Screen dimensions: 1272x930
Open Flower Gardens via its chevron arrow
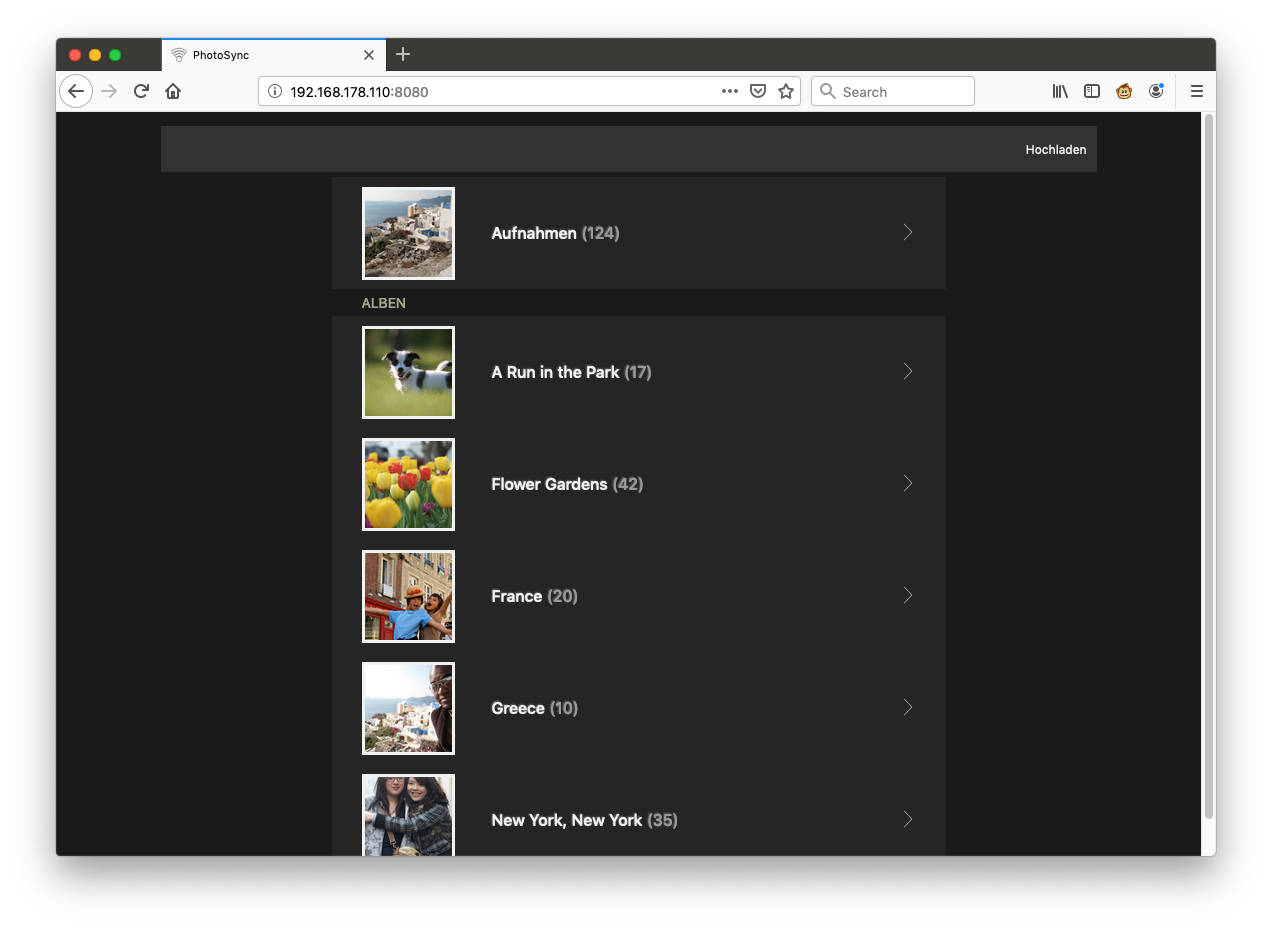908,483
